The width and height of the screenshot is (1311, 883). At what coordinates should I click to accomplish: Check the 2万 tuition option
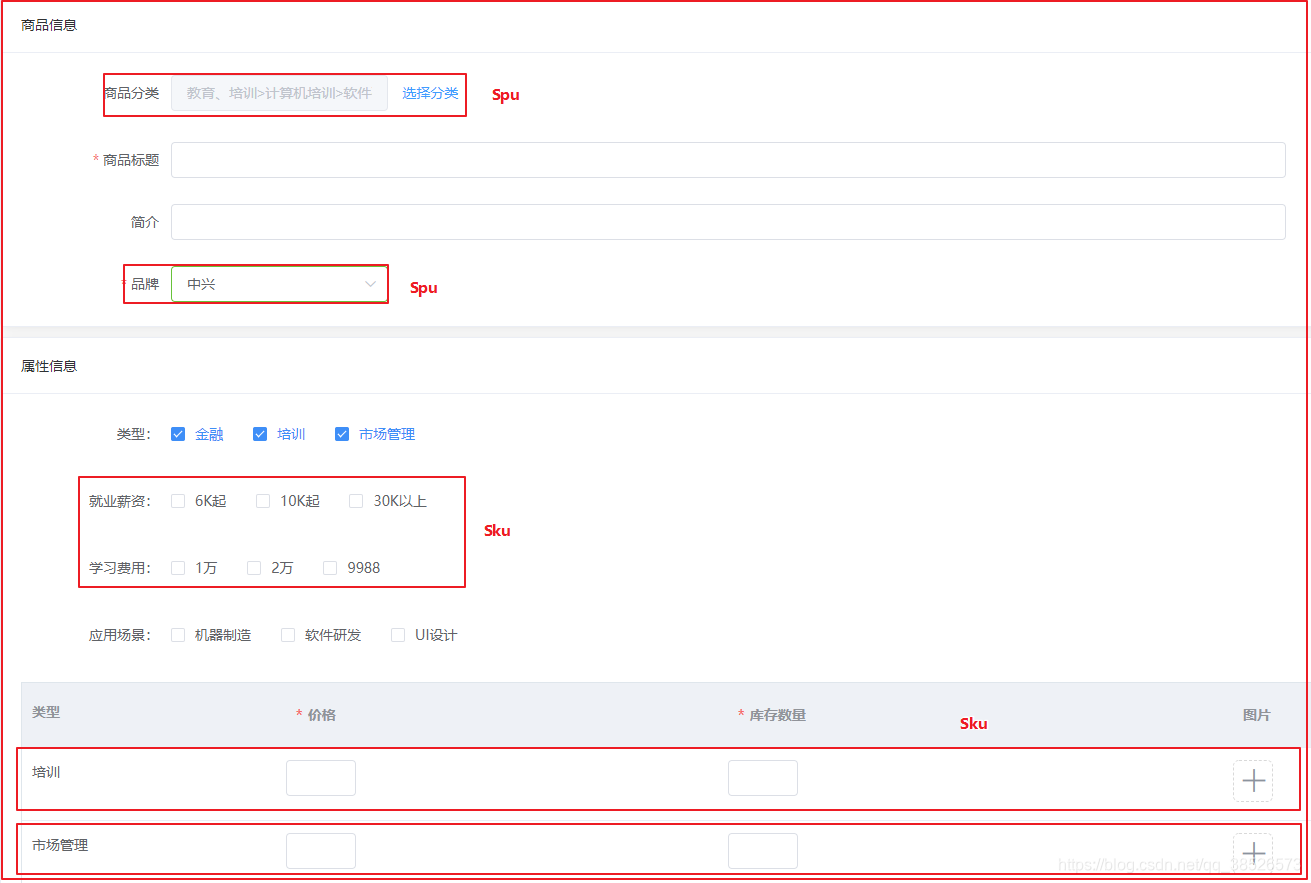(254, 568)
